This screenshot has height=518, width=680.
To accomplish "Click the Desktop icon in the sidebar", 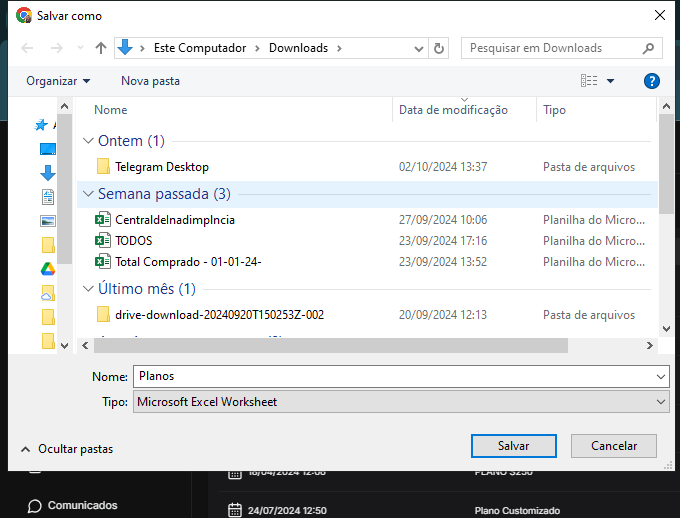I will (47, 149).
